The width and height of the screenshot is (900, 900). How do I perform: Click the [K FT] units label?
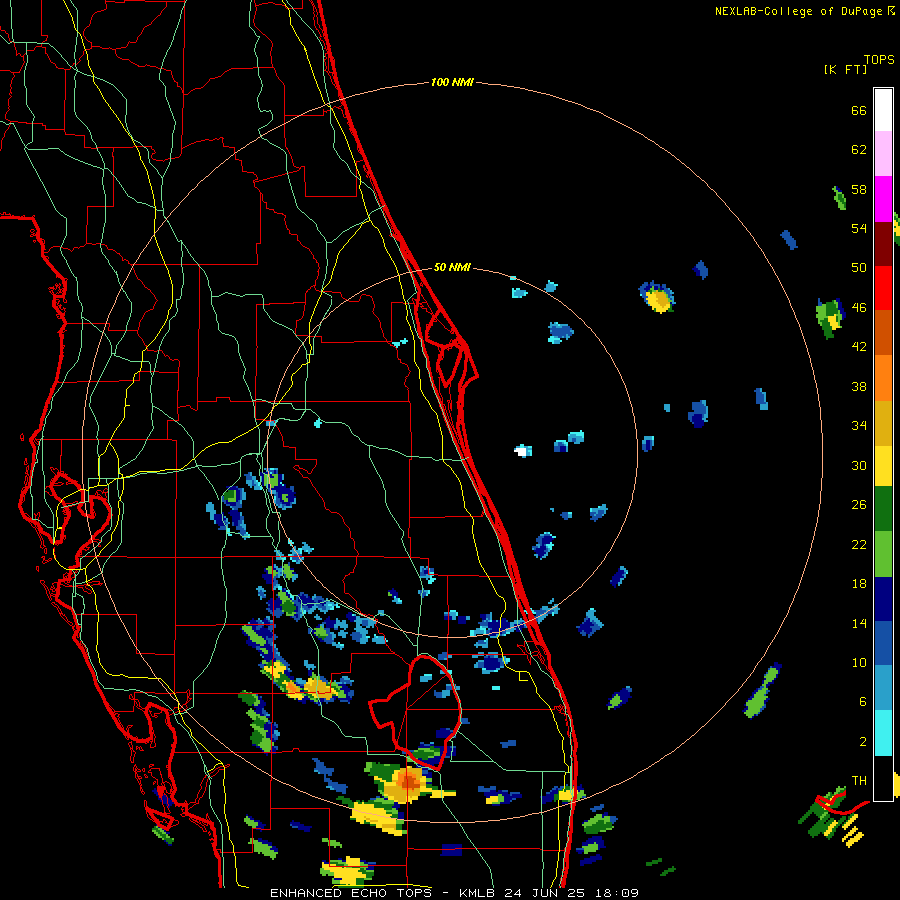click(x=845, y=69)
